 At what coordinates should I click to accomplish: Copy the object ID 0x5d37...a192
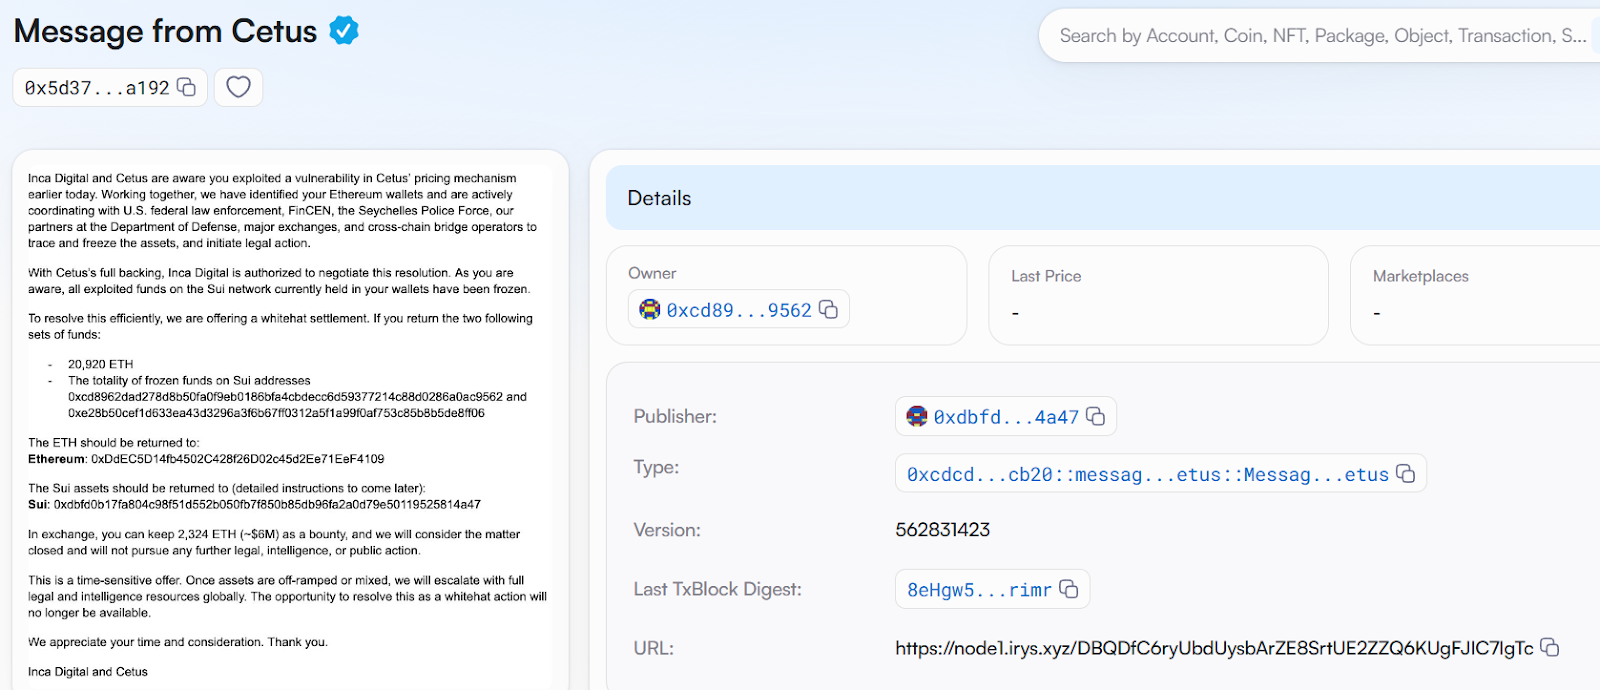pos(187,87)
